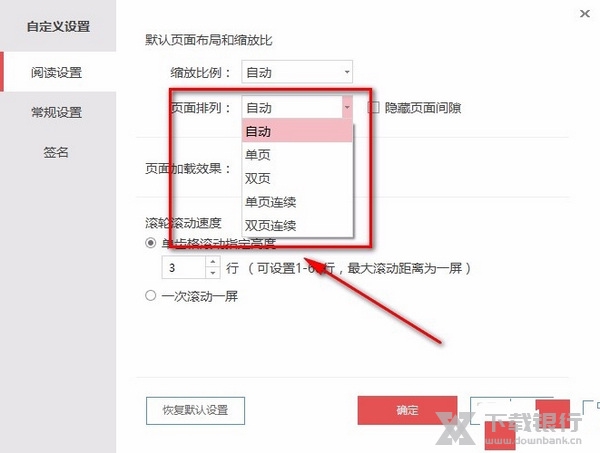Viewport: 600px width, 453px height.
Task: Enable the 隐藏页面间隙 checkbox
Action: pos(373,108)
